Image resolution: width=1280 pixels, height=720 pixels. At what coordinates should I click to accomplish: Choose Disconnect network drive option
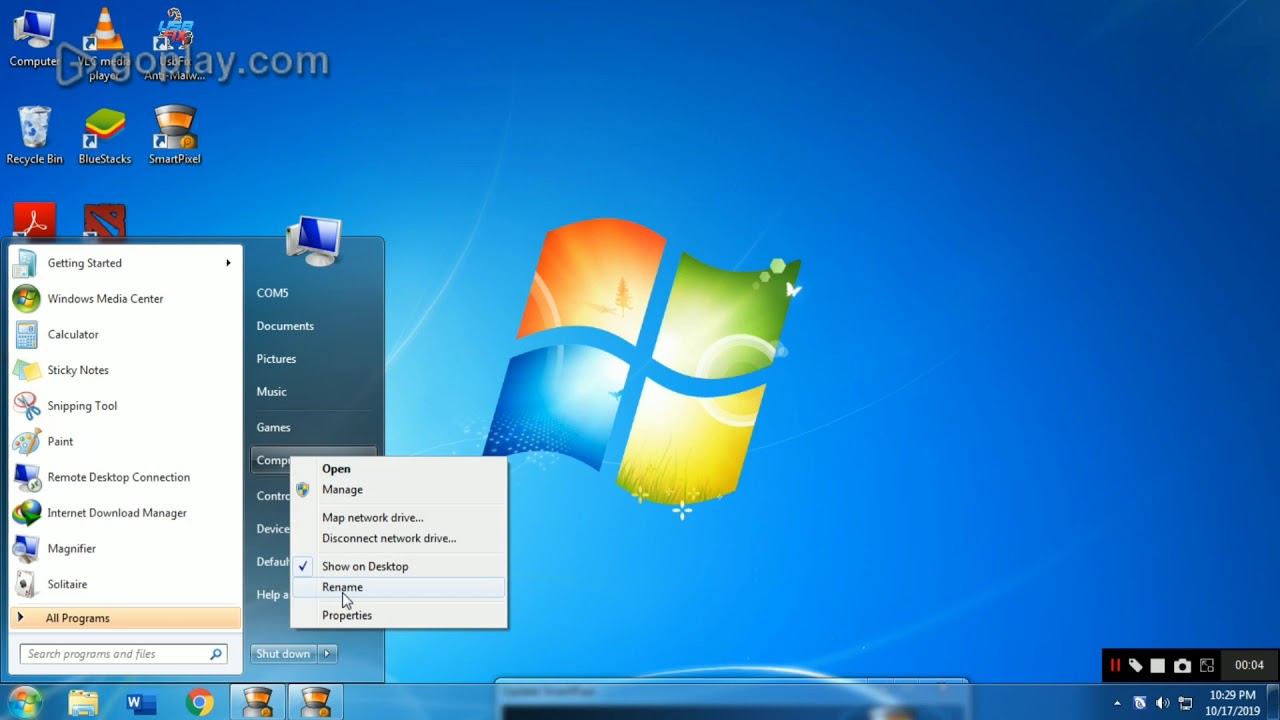tap(399, 539)
